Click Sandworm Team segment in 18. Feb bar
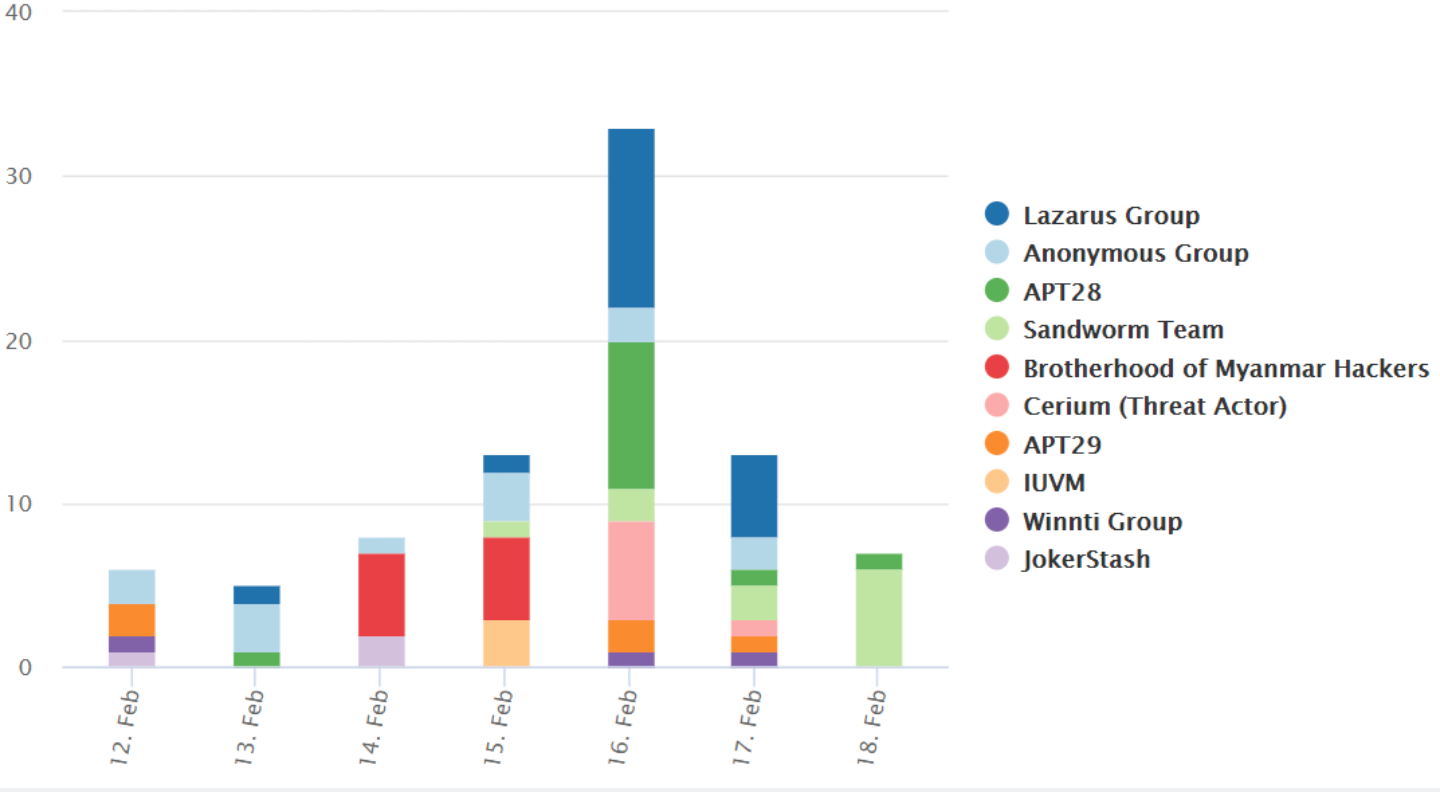This screenshot has height=792, width=1440. [x=878, y=617]
